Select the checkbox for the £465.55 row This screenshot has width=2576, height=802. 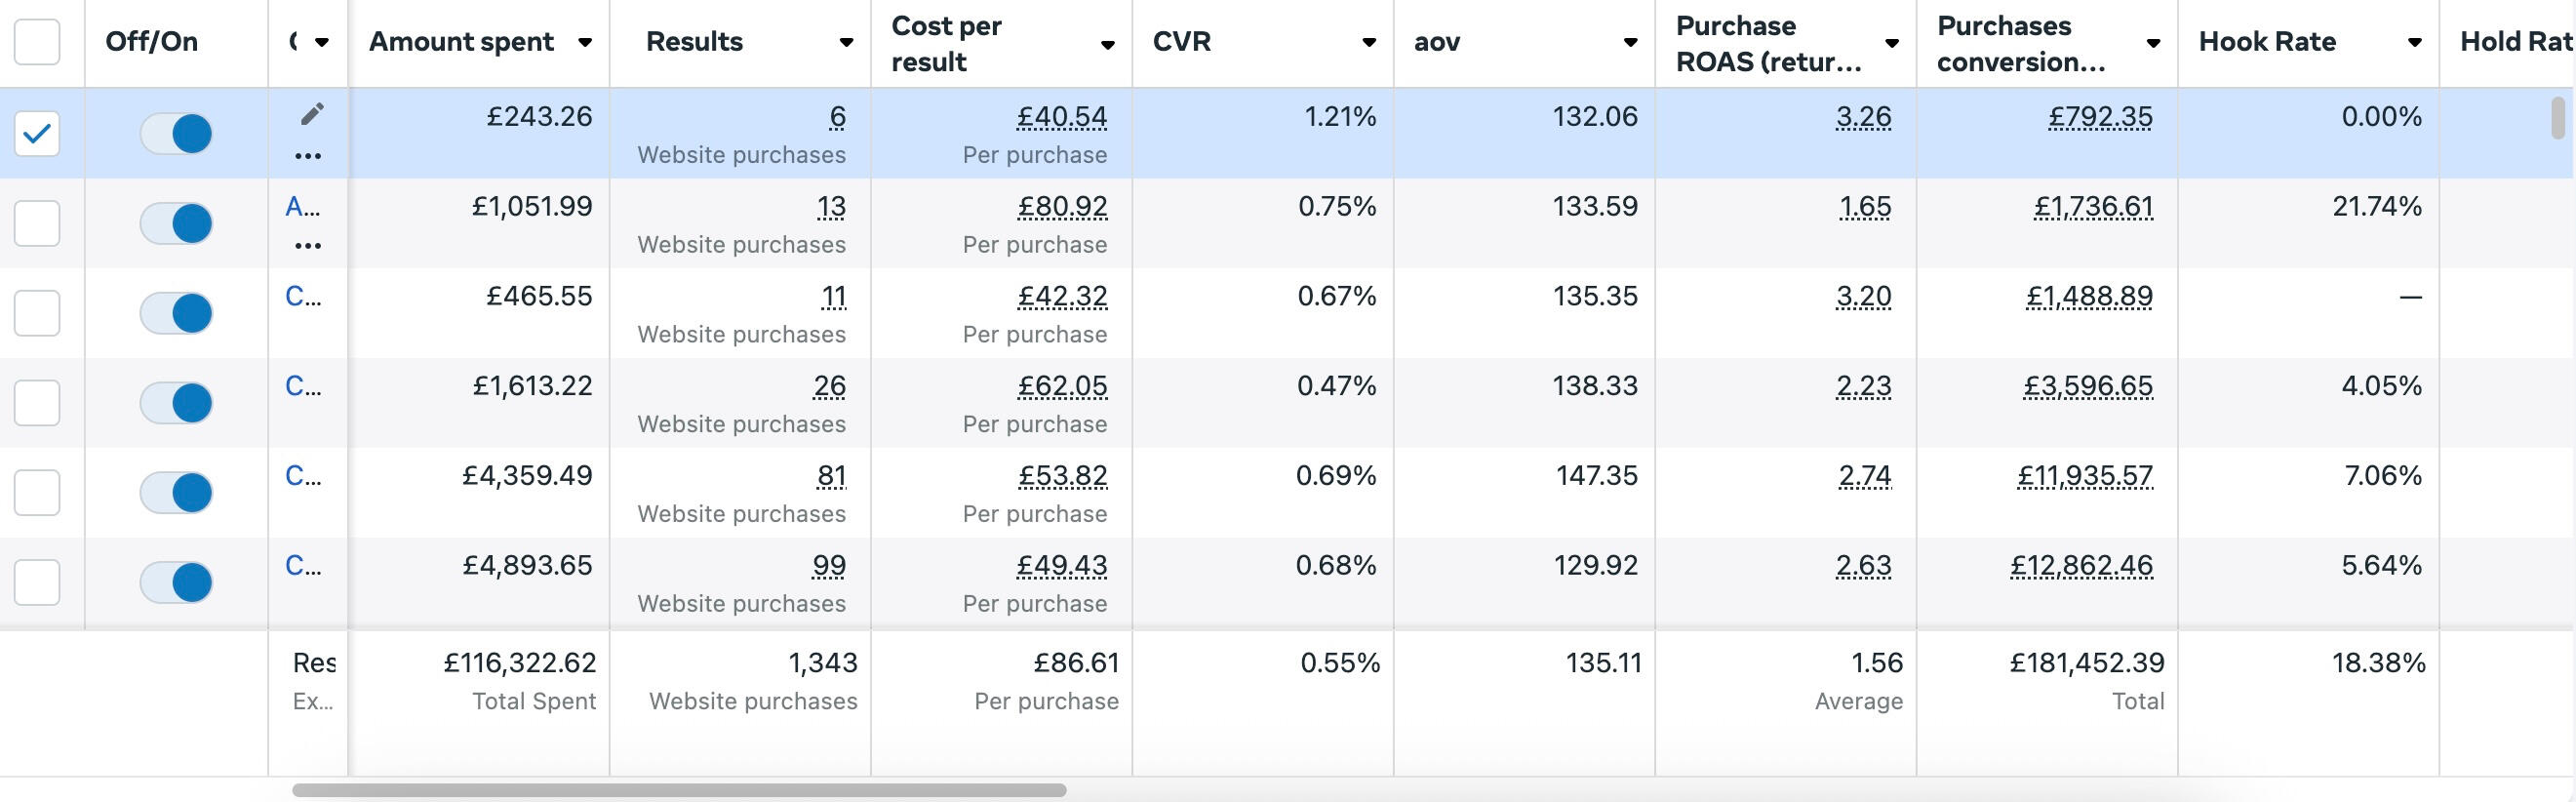pos(37,313)
